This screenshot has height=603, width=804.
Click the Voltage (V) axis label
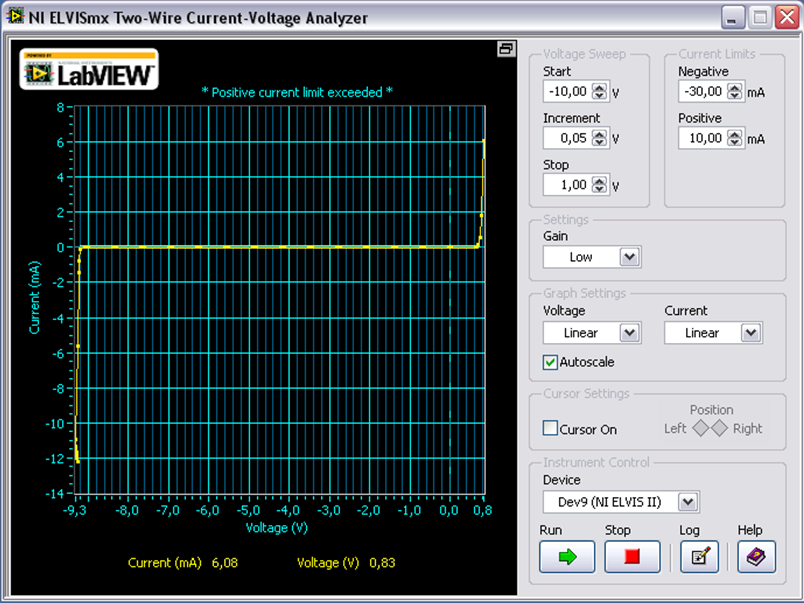pyautogui.click(x=276, y=528)
